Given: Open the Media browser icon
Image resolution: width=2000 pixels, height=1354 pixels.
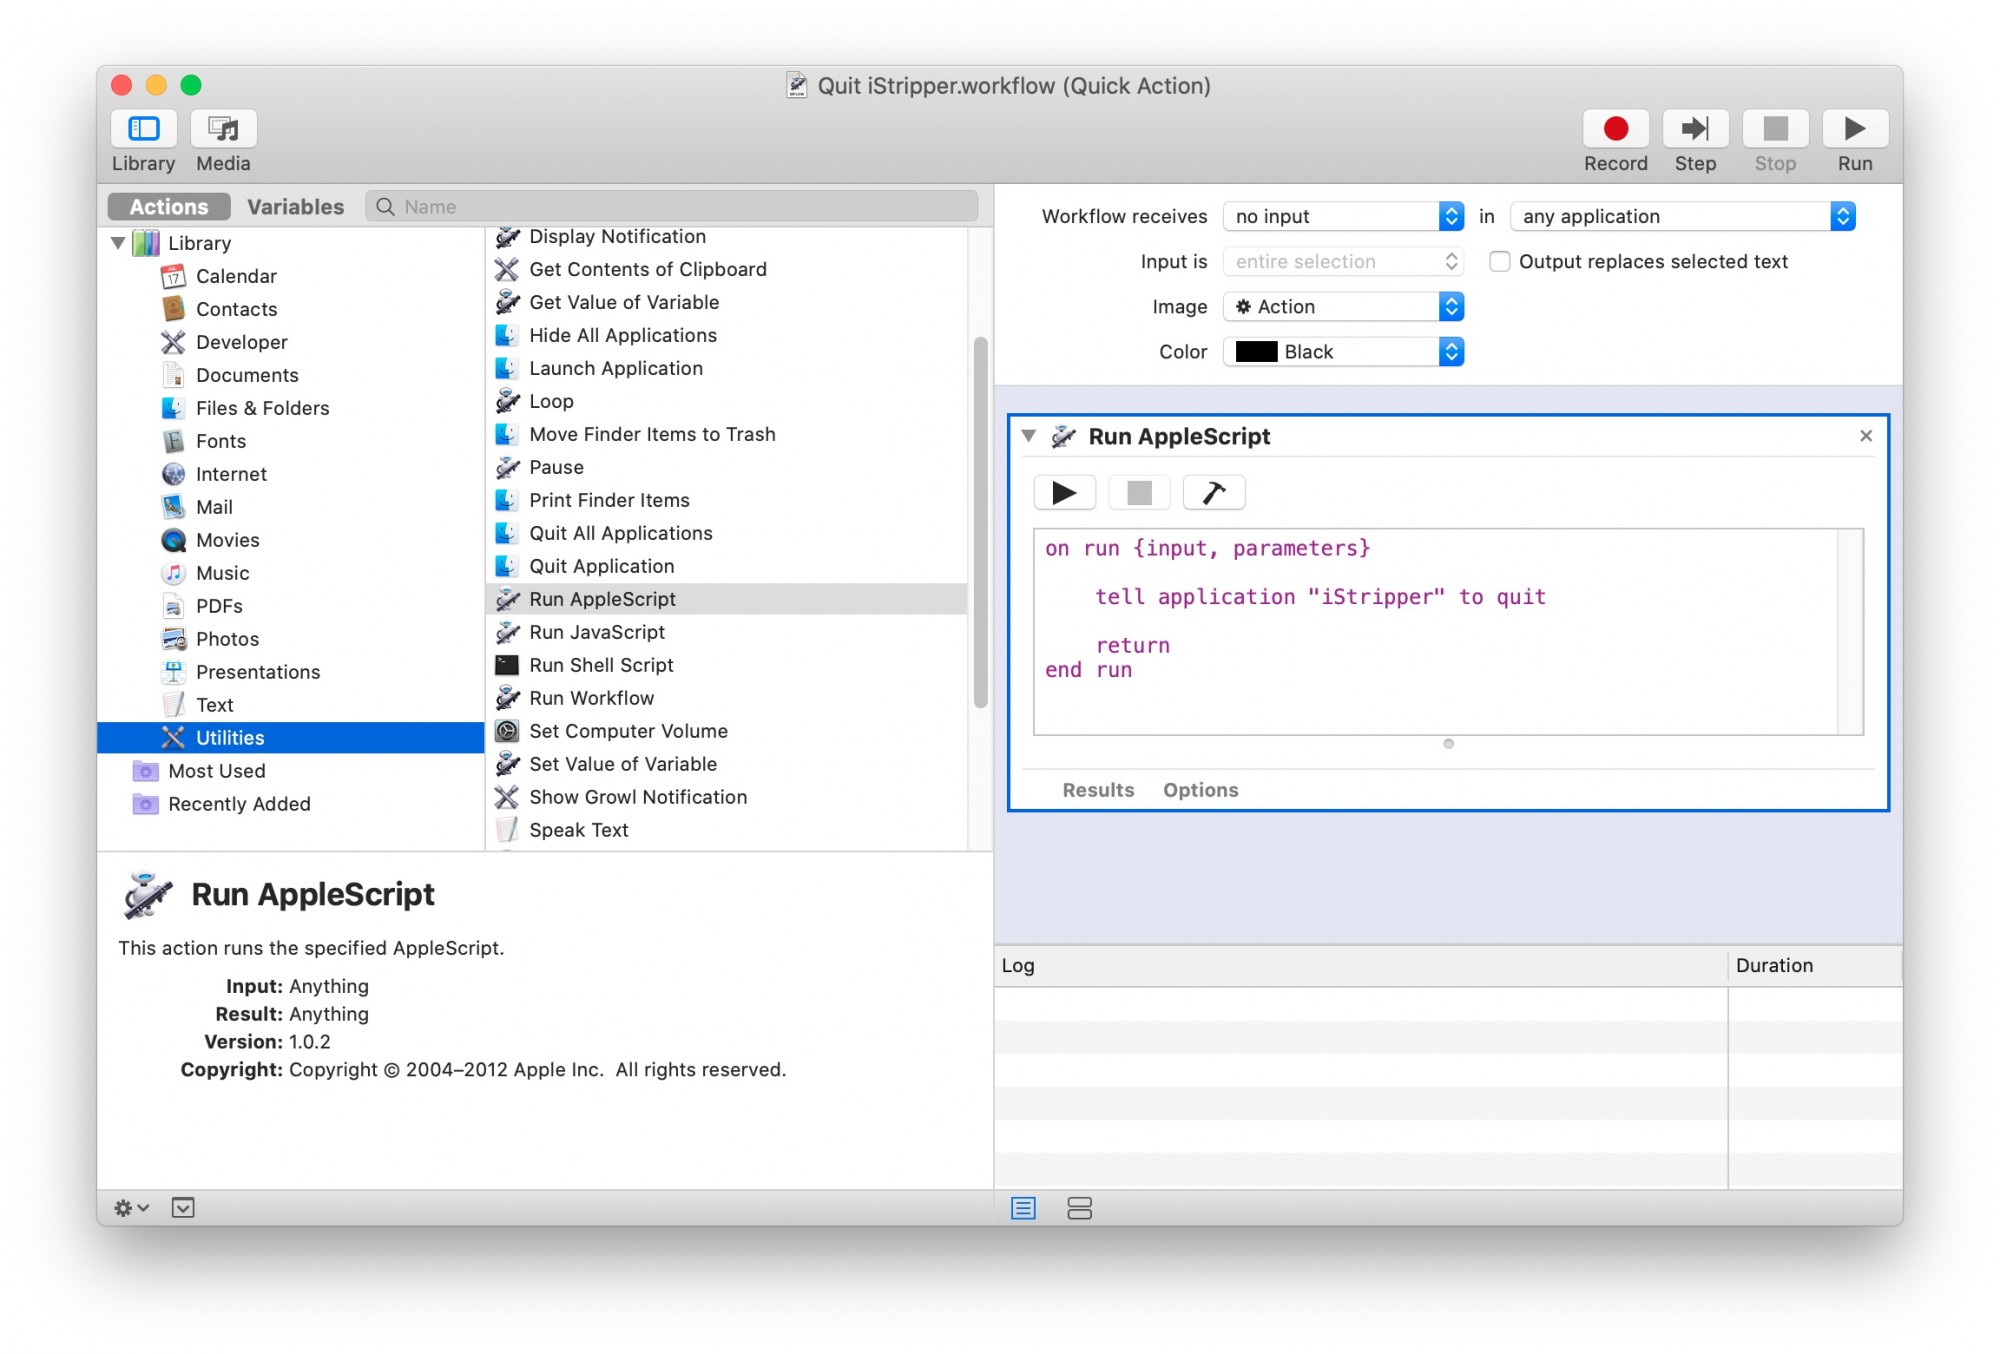Looking at the screenshot, I should (x=223, y=128).
